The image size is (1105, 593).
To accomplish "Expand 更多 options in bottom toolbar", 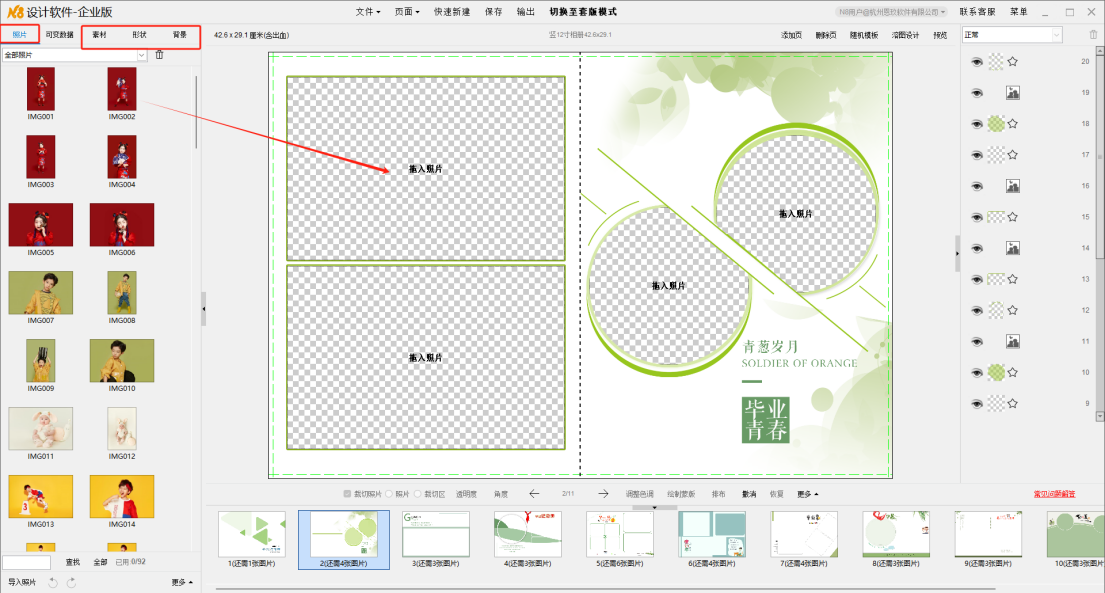I will coord(808,494).
